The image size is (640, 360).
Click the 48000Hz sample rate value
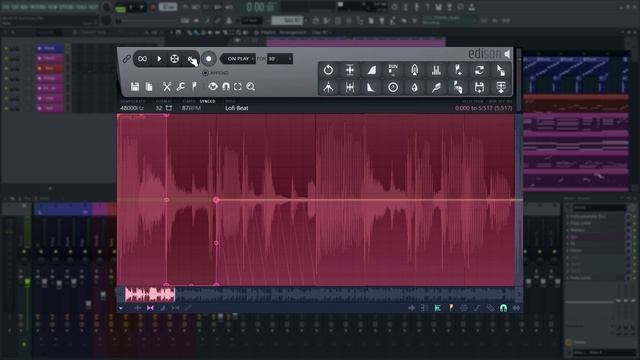[131, 108]
